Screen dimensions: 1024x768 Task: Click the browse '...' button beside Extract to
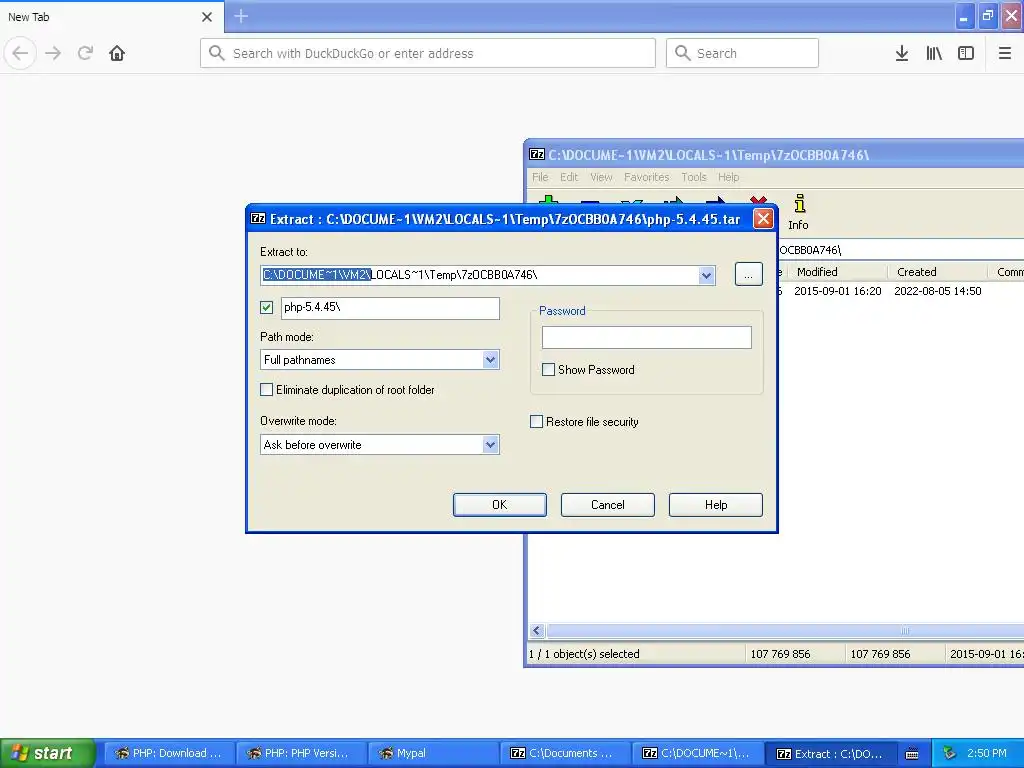748,274
